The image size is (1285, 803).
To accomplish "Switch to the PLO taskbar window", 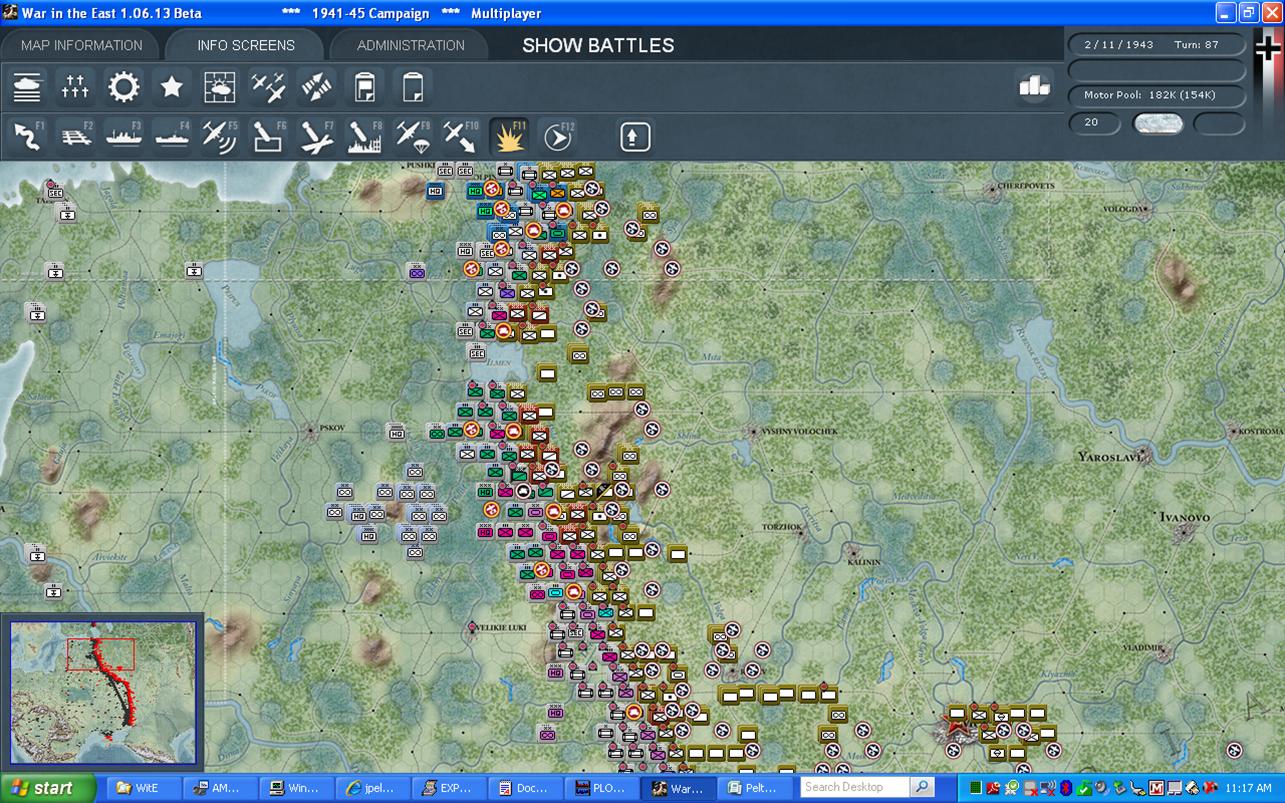I will tap(602, 788).
